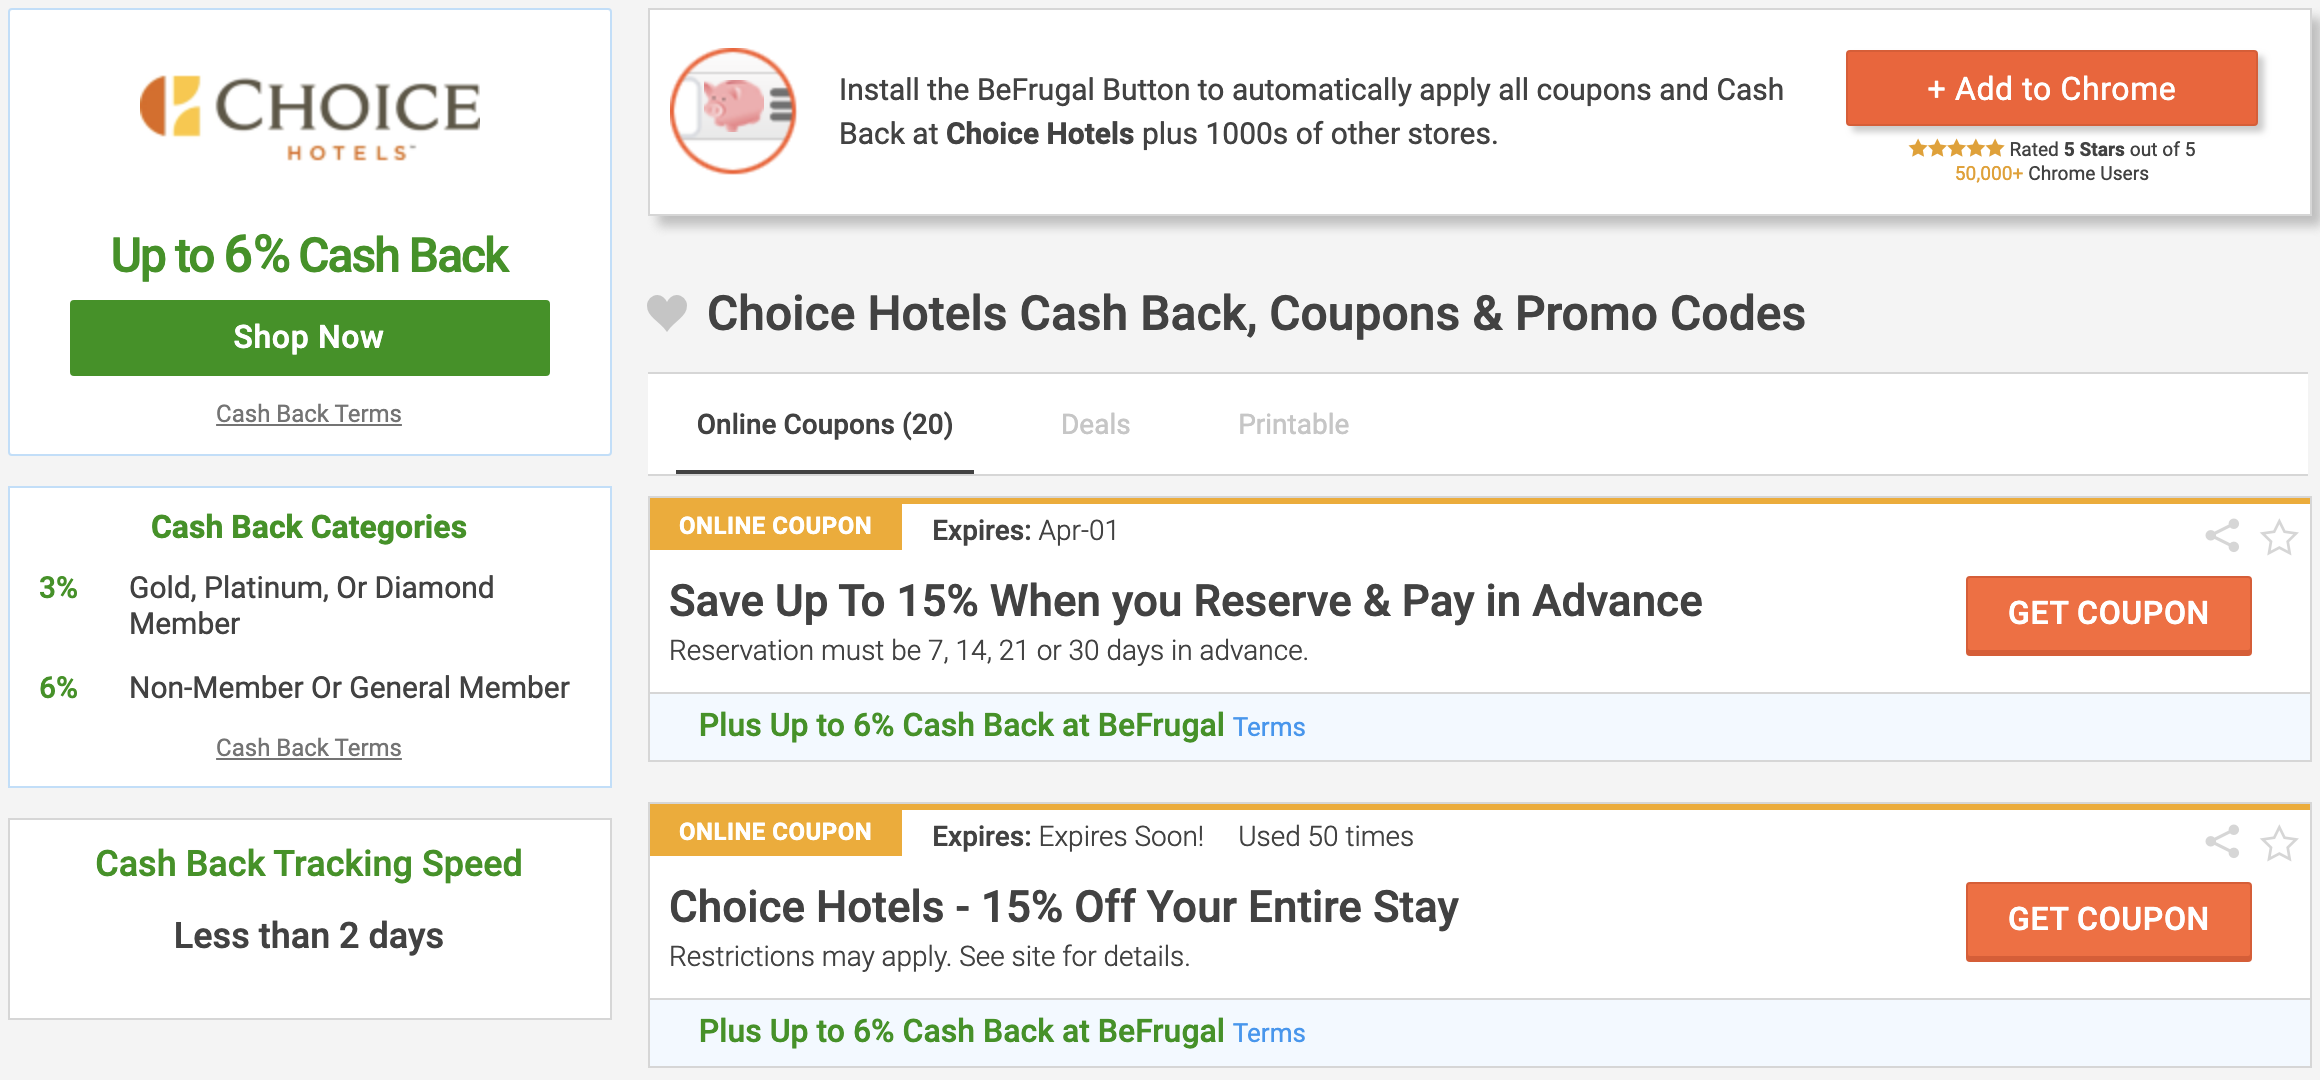The width and height of the screenshot is (2320, 1080).
Task: Get coupon for 15% Off Entire Stay
Action: 2108,920
